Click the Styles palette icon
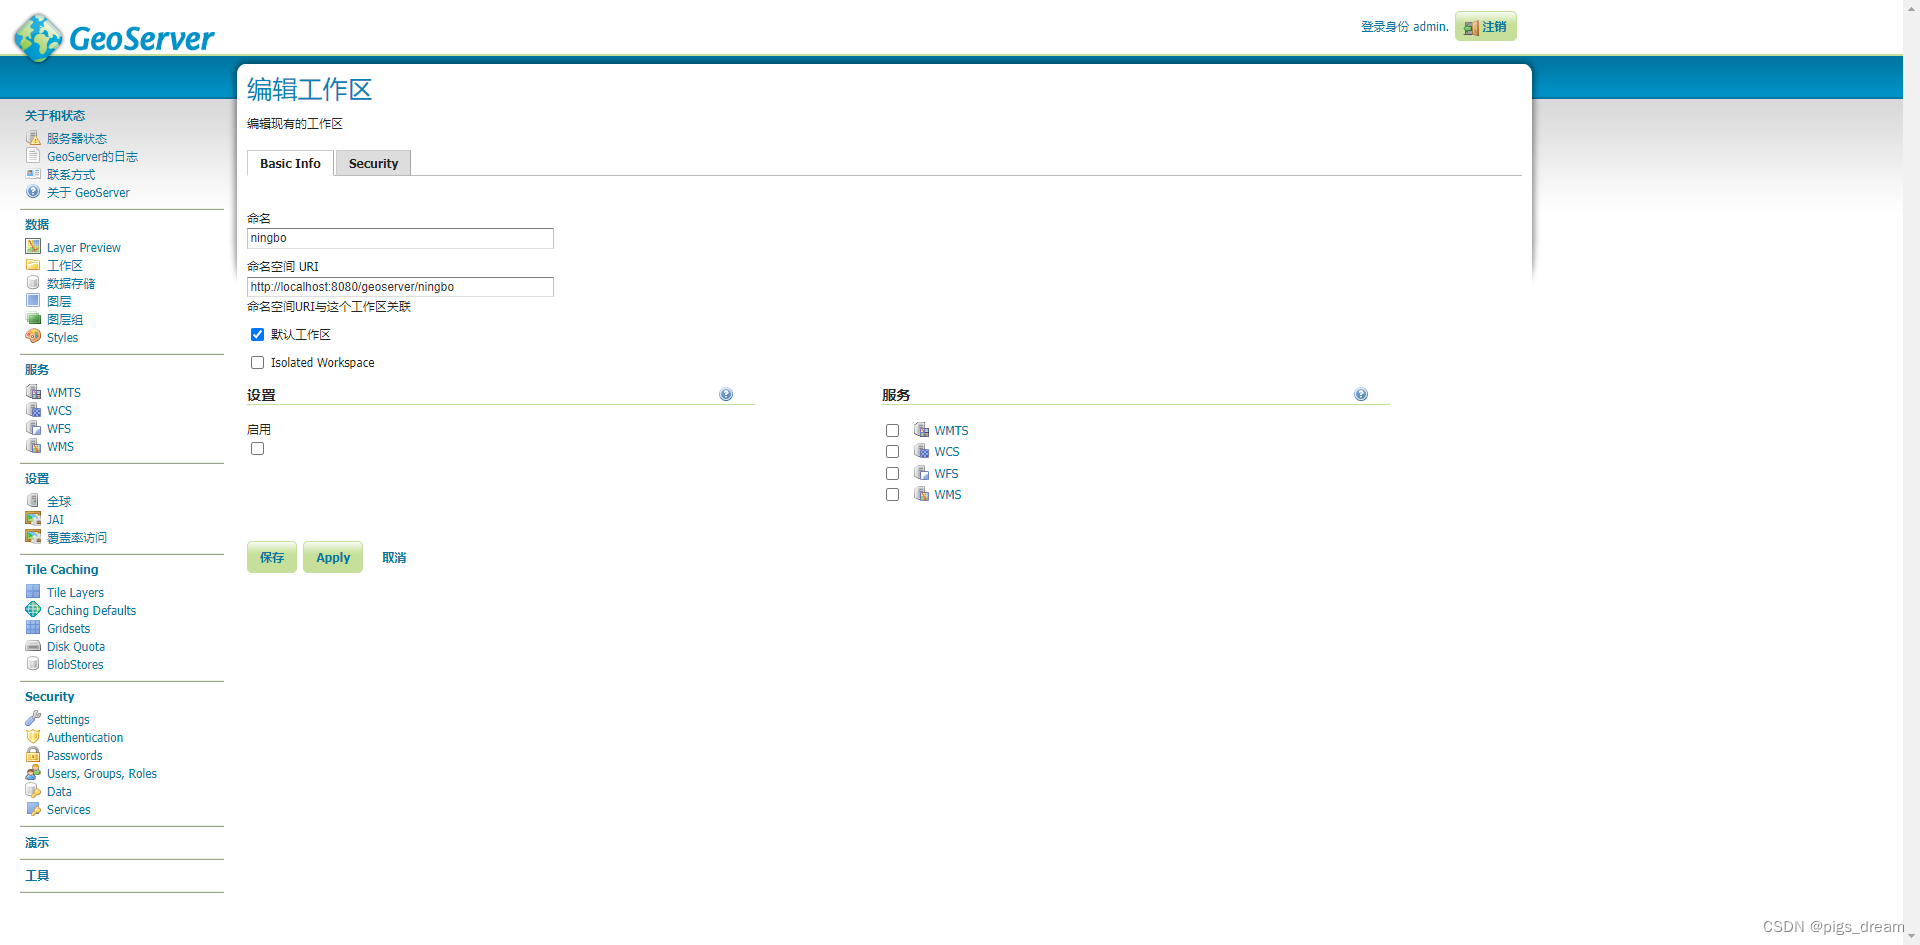The image size is (1920, 945). tap(33, 337)
